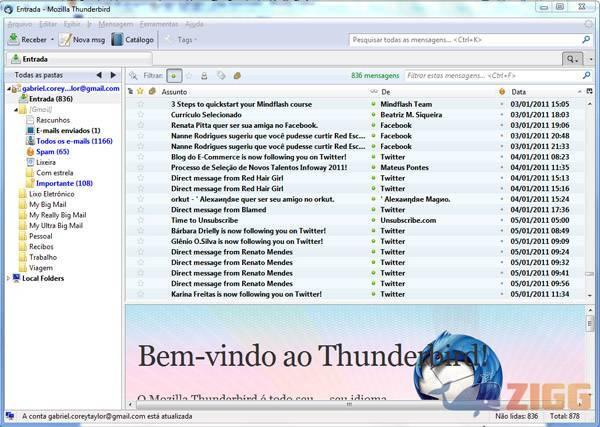The width and height of the screenshot is (600, 427).
Task: Sort messages by star column header
Action: (x=140, y=91)
